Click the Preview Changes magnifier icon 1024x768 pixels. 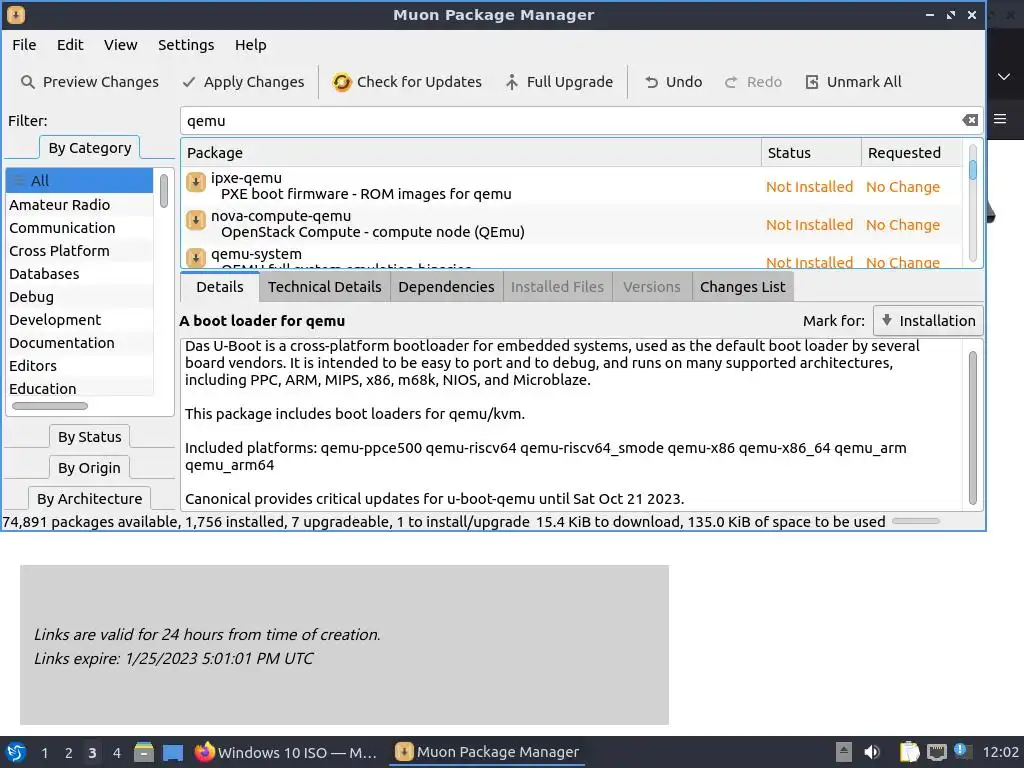[x=27, y=82]
